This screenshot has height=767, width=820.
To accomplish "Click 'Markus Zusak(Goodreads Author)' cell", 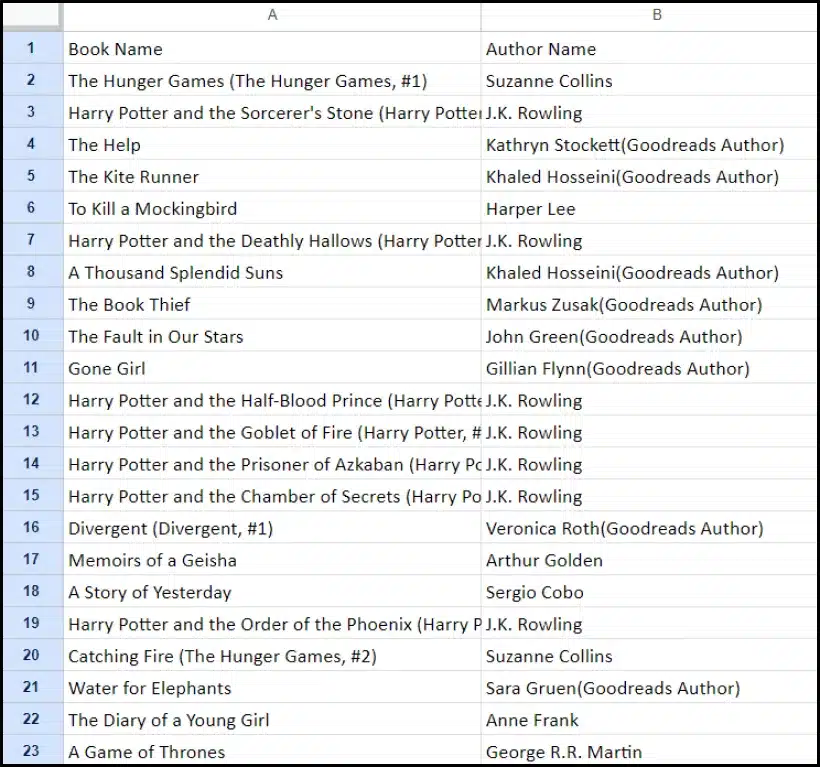I will point(624,305).
